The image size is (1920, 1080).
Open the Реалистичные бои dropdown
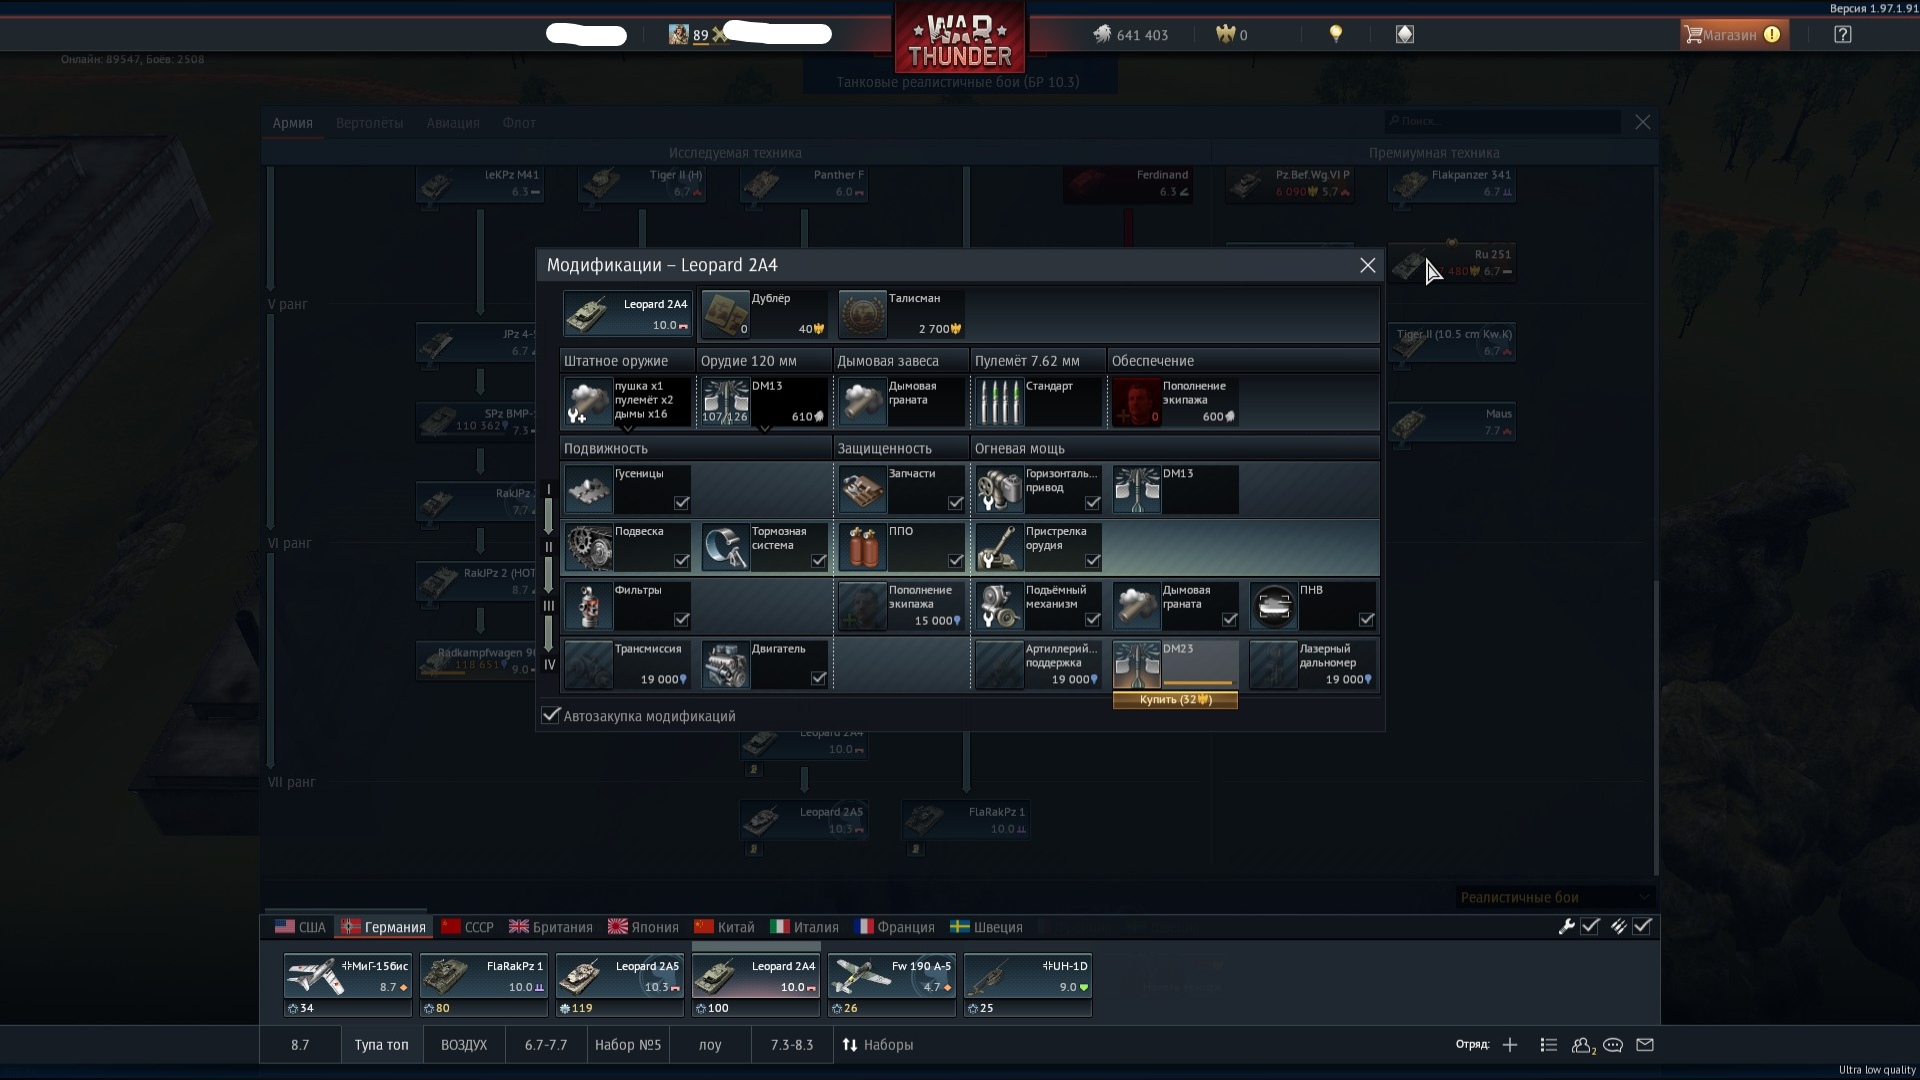[x=1555, y=897]
